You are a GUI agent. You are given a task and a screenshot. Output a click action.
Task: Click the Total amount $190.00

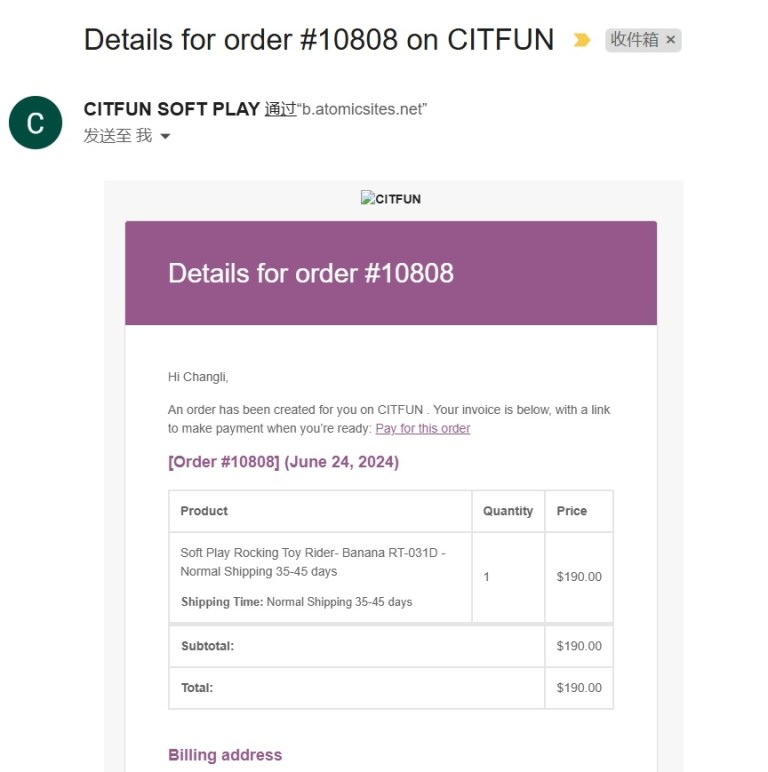tap(579, 688)
